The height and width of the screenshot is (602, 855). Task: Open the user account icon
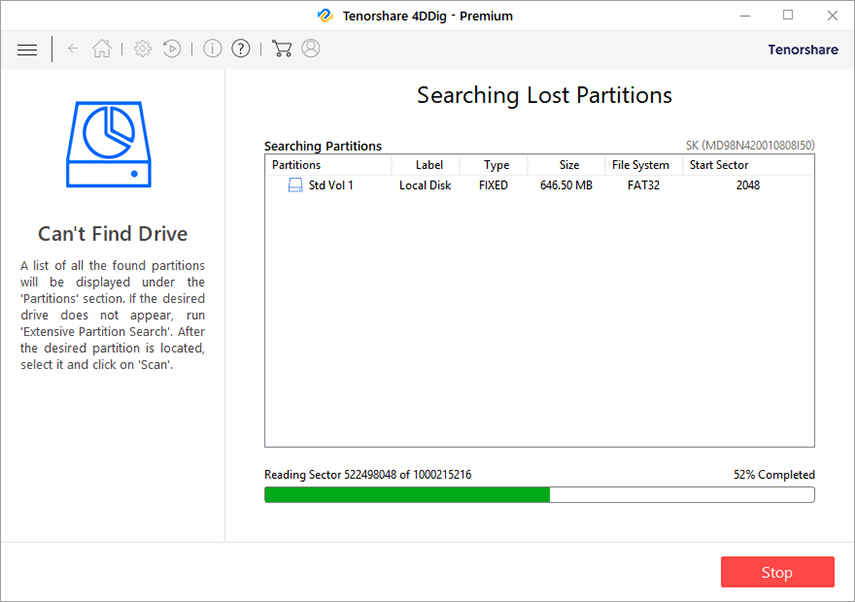[311, 49]
